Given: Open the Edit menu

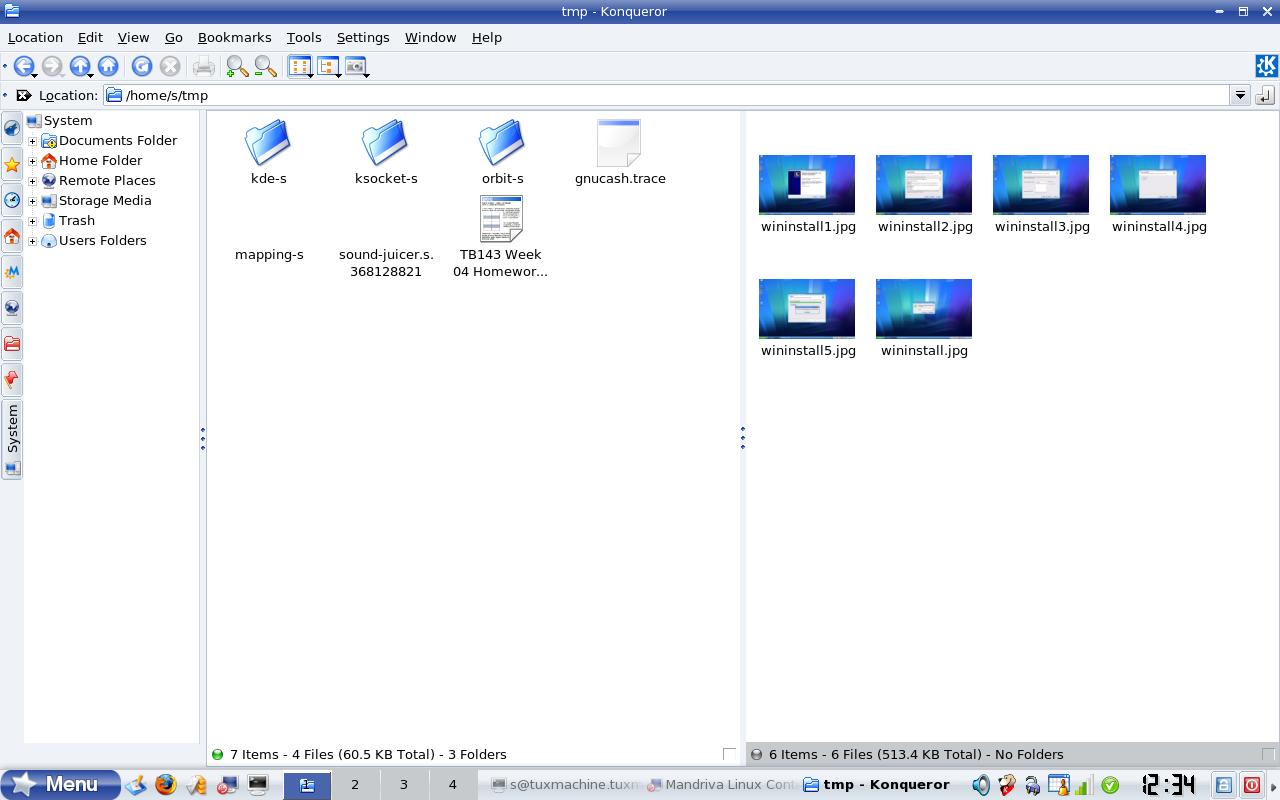Looking at the screenshot, I should tap(90, 37).
